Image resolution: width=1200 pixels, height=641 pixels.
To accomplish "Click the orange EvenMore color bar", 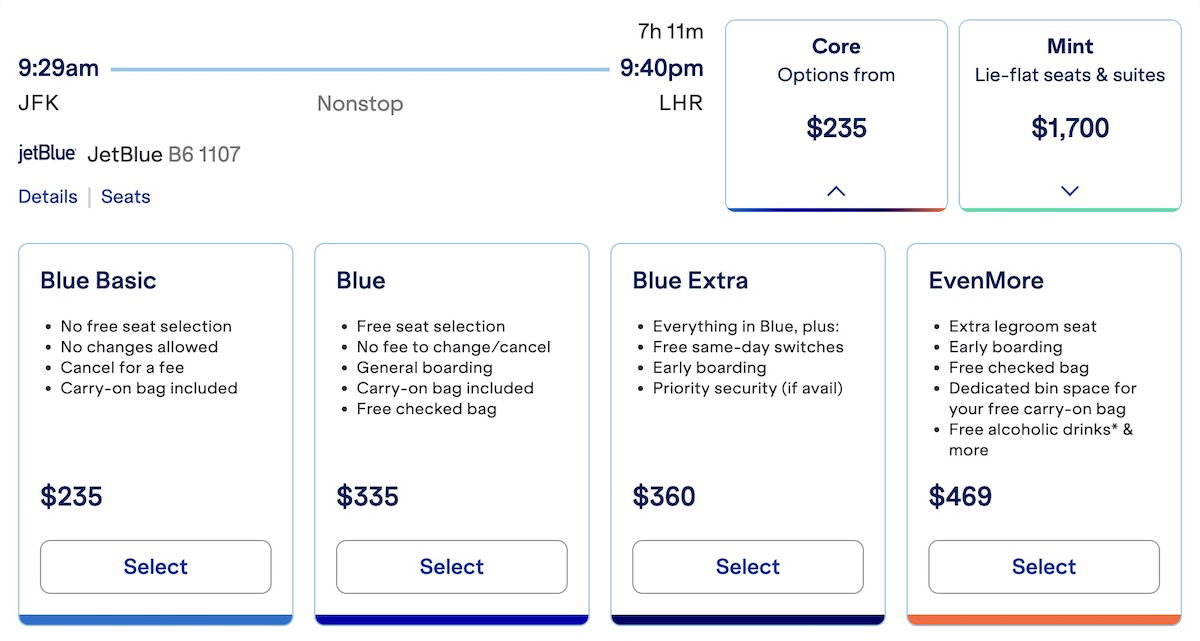I will pyautogui.click(x=1043, y=619).
